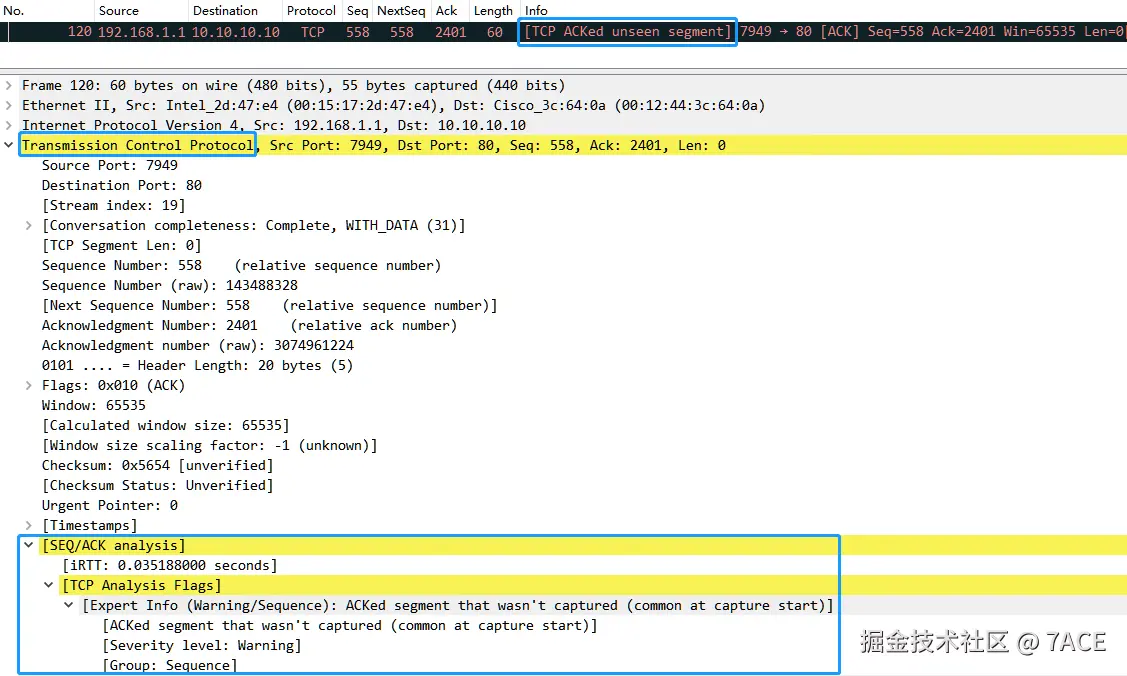Select the Destination Port: 80 field
1127x676 pixels.
(121, 185)
